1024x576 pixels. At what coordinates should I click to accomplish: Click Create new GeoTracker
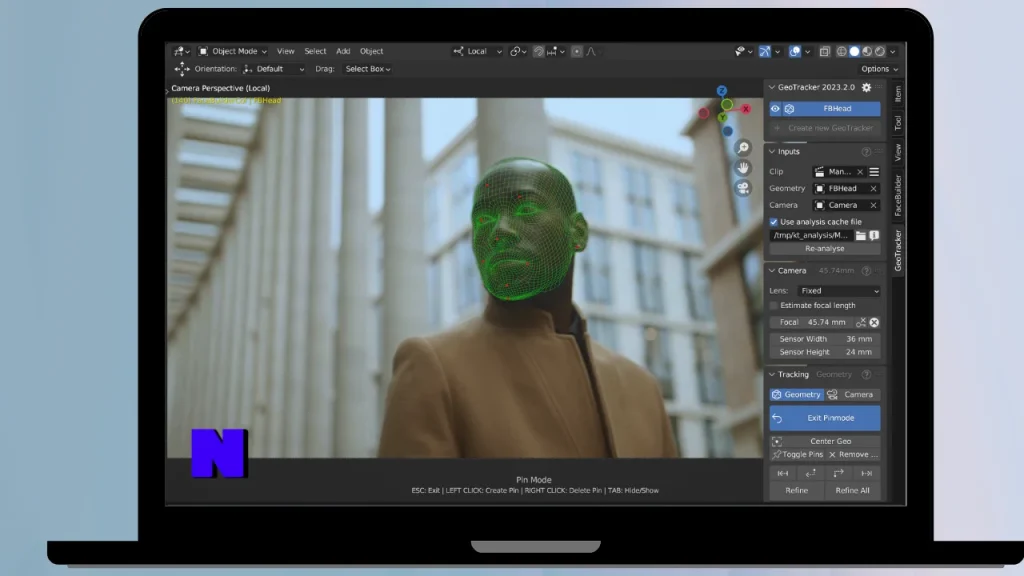coord(825,128)
